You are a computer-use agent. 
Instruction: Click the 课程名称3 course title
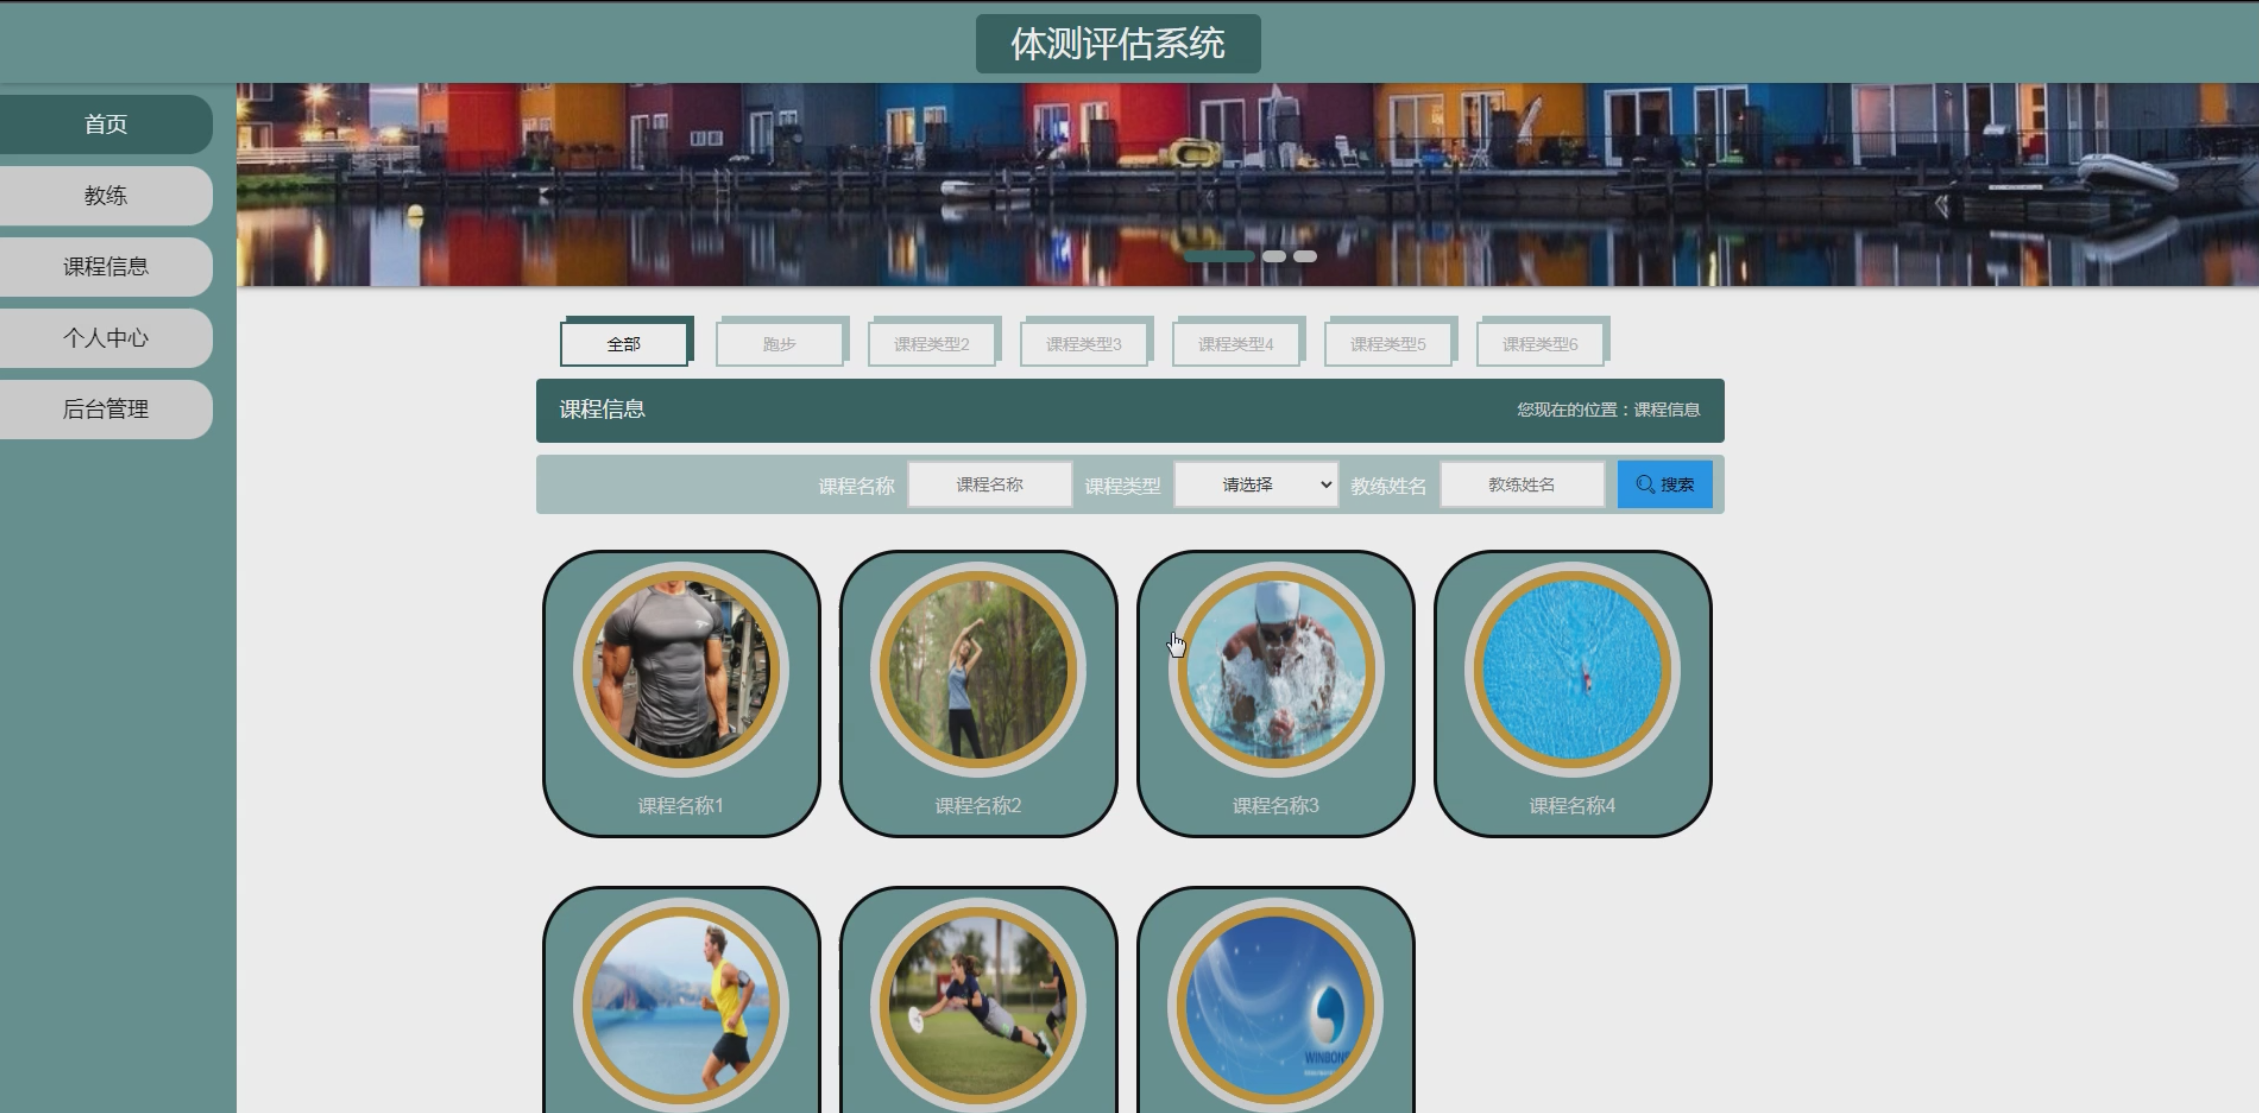pos(1275,806)
